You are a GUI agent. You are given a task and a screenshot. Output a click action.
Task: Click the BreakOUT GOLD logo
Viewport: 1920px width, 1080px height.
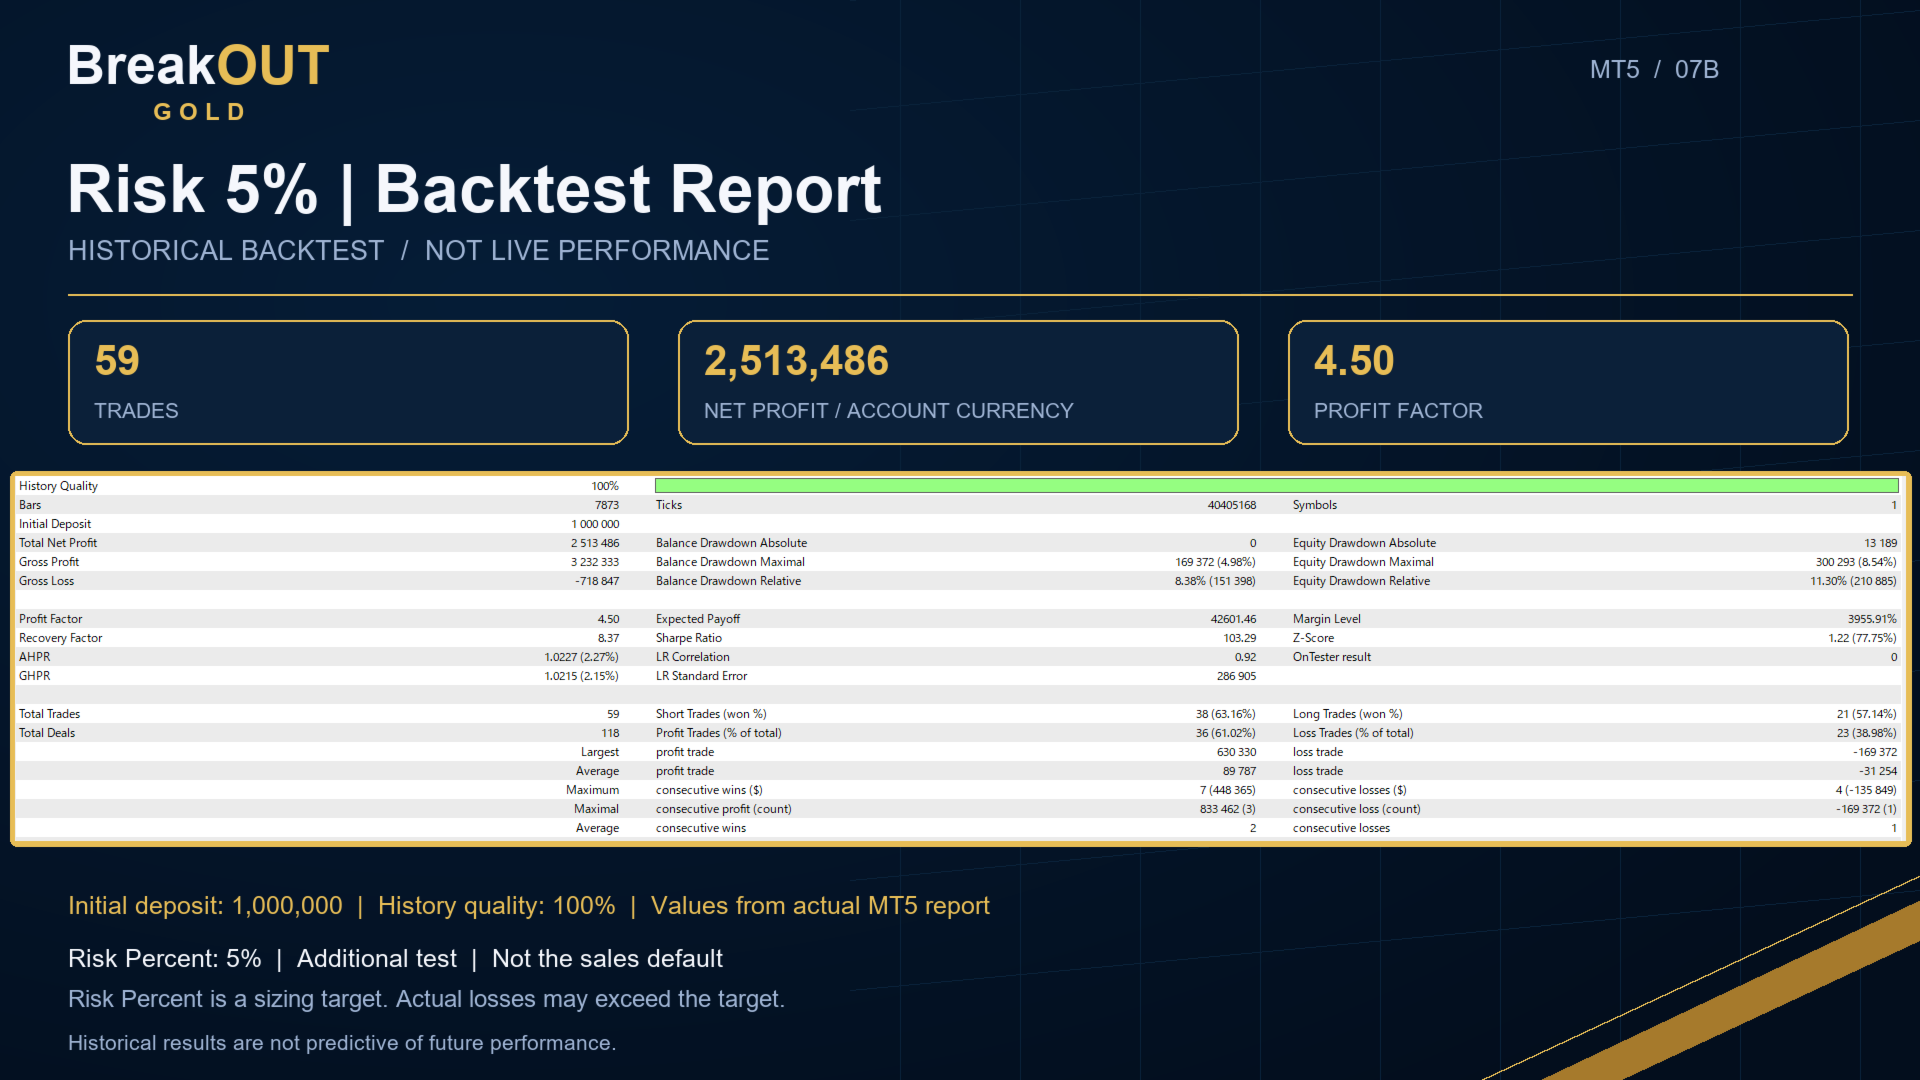pyautogui.click(x=198, y=82)
